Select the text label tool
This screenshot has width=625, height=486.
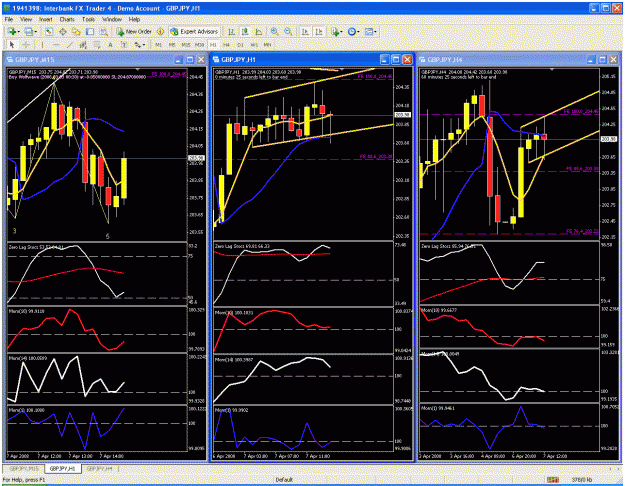124,45
